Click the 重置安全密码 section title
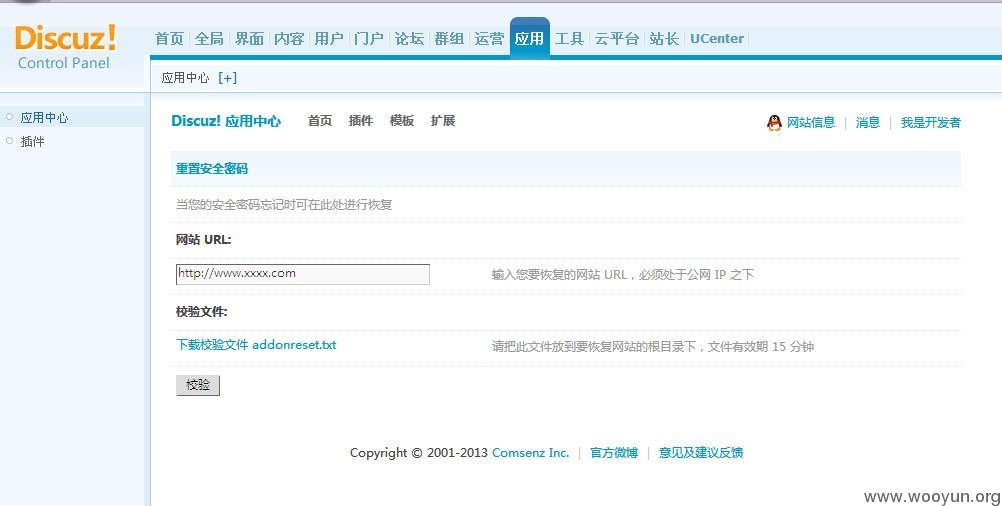The width and height of the screenshot is (1002, 506). pyautogui.click(x=212, y=169)
